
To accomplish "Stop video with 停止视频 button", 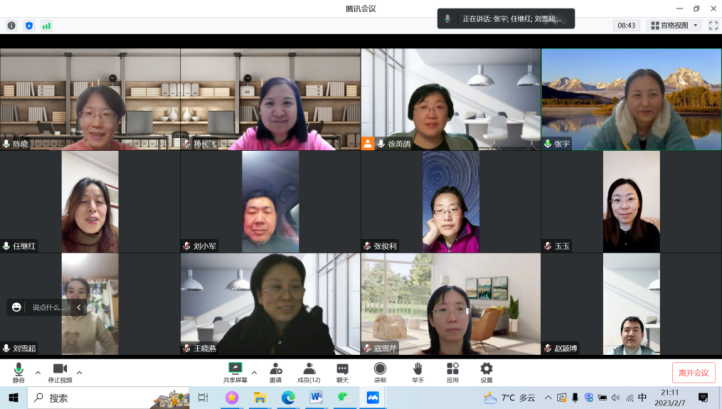I will [x=60, y=373].
